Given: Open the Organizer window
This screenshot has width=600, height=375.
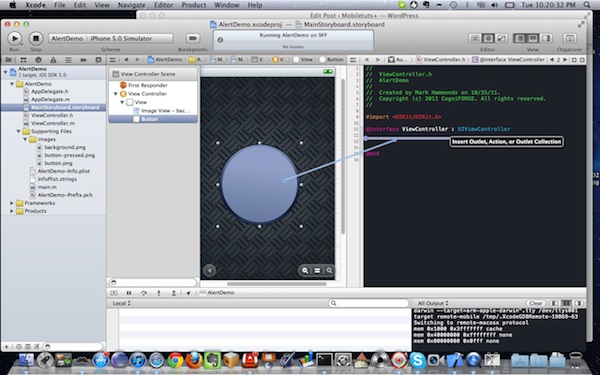Looking at the screenshot, I should point(569,38).
